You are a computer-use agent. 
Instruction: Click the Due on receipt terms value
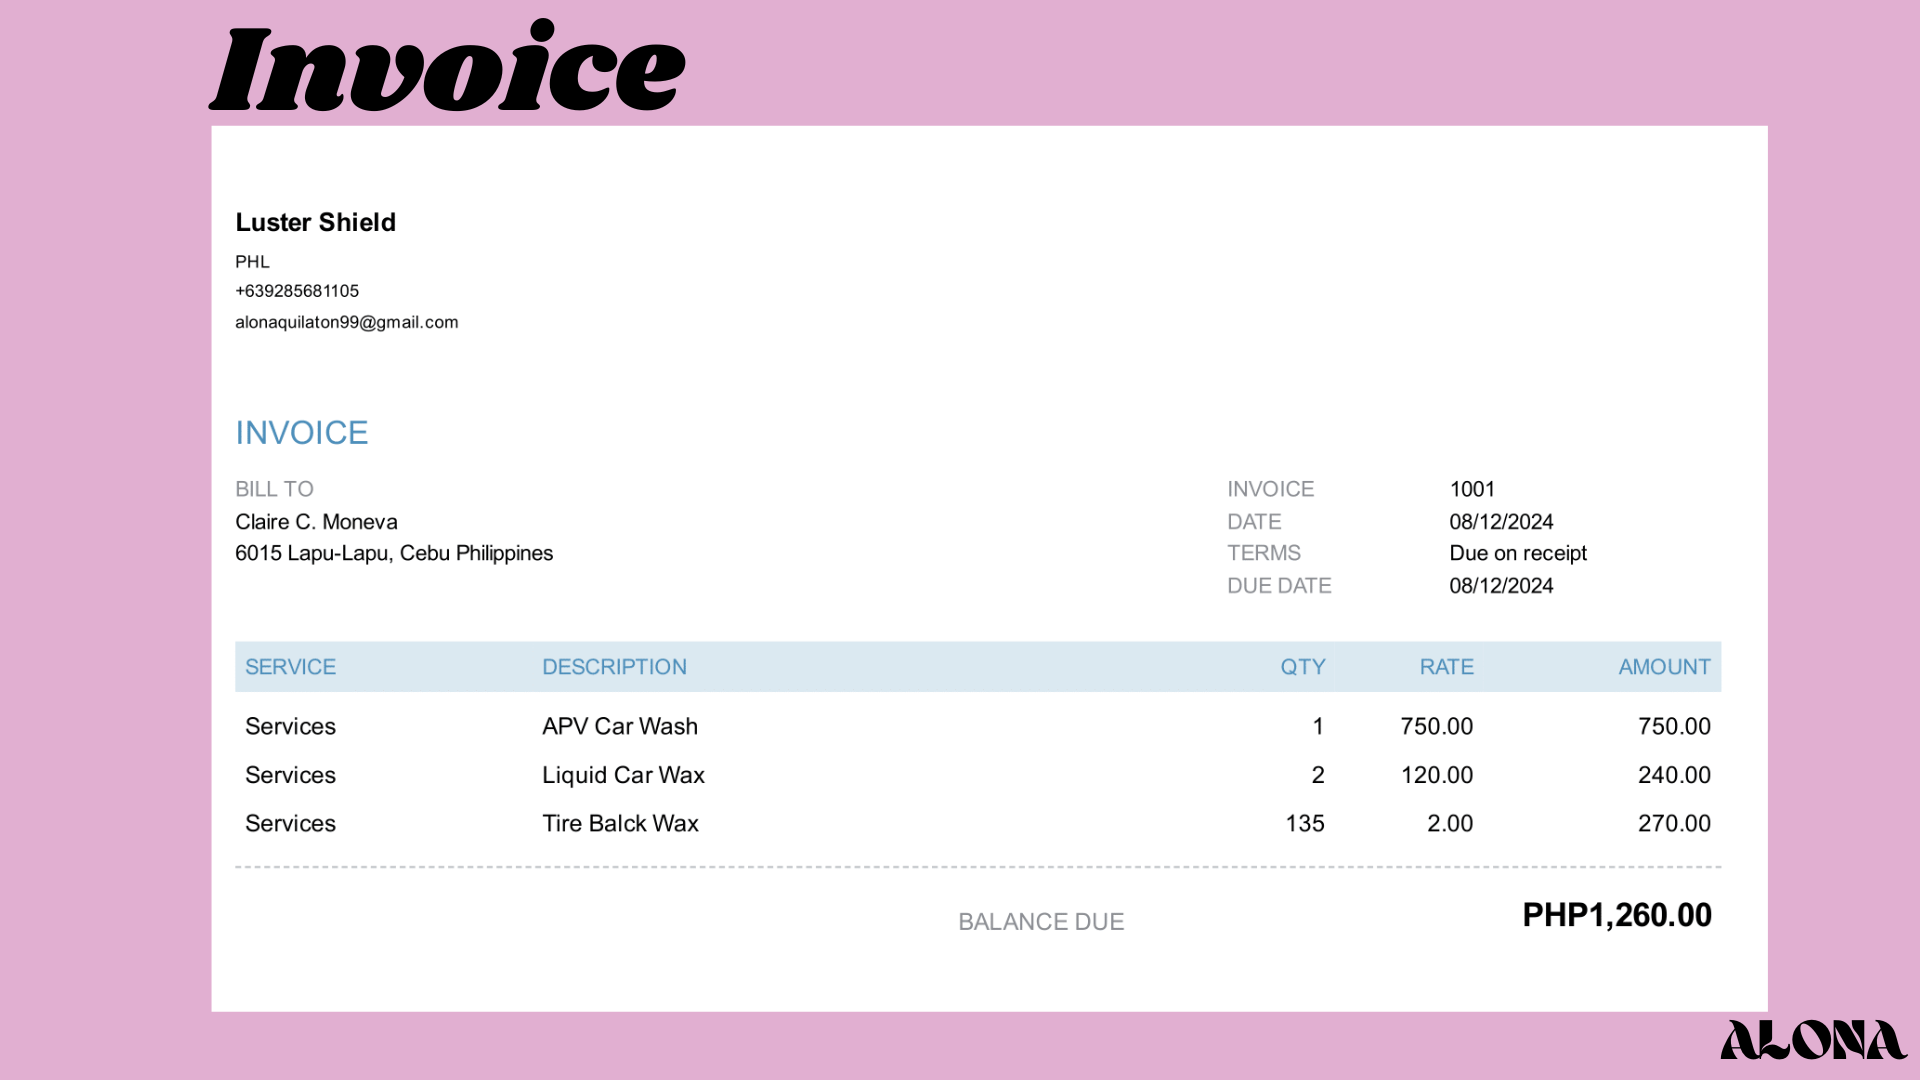[1517, 553]
